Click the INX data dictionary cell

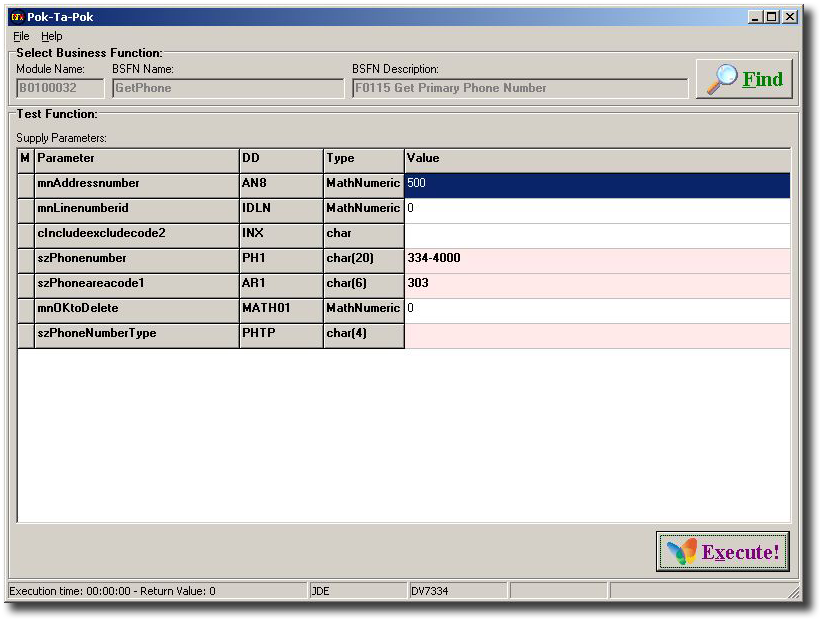[281, 236]
